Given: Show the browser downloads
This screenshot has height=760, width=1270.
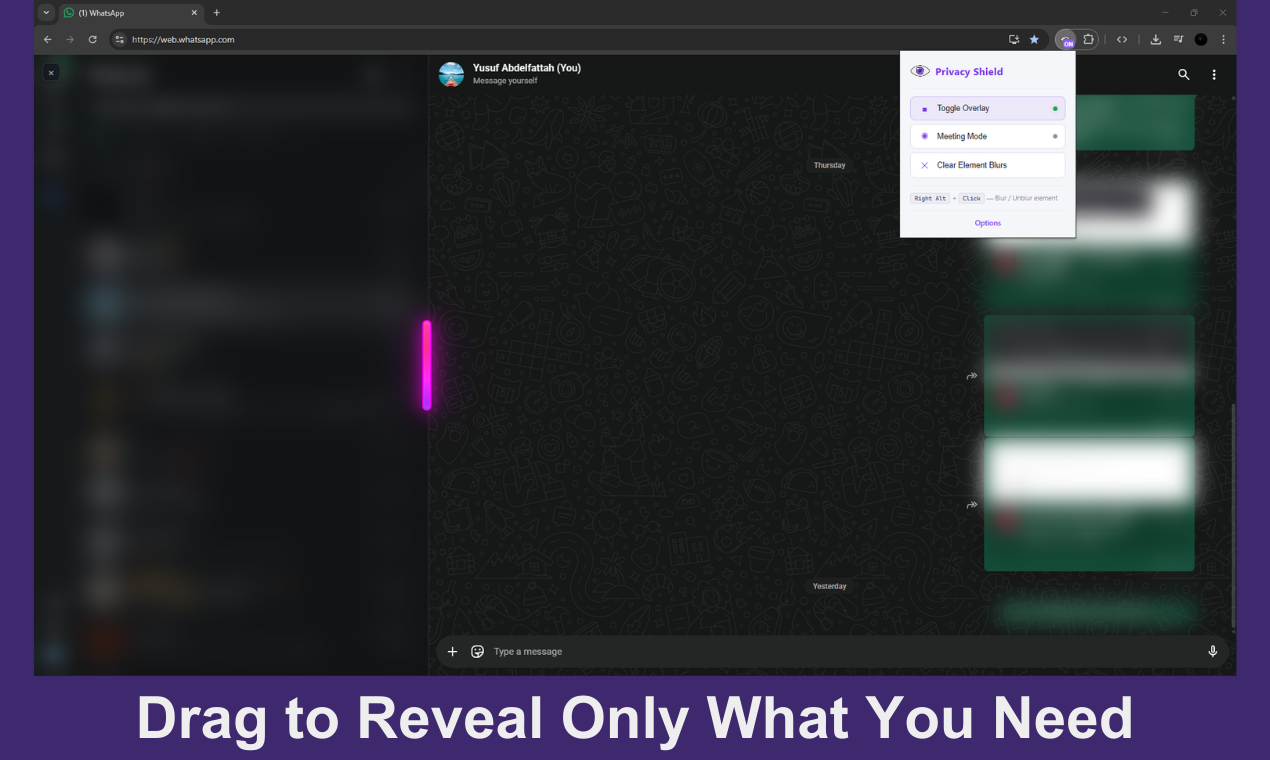Looking at the screenshot, I should 1156,39.
